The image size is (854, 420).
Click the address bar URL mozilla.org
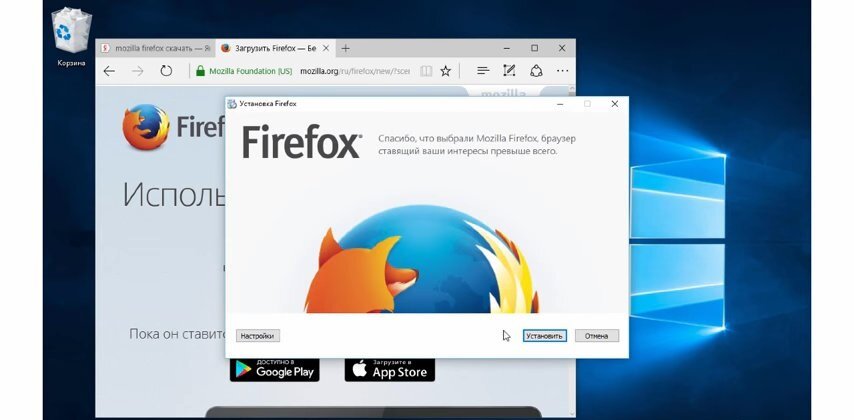355,71
